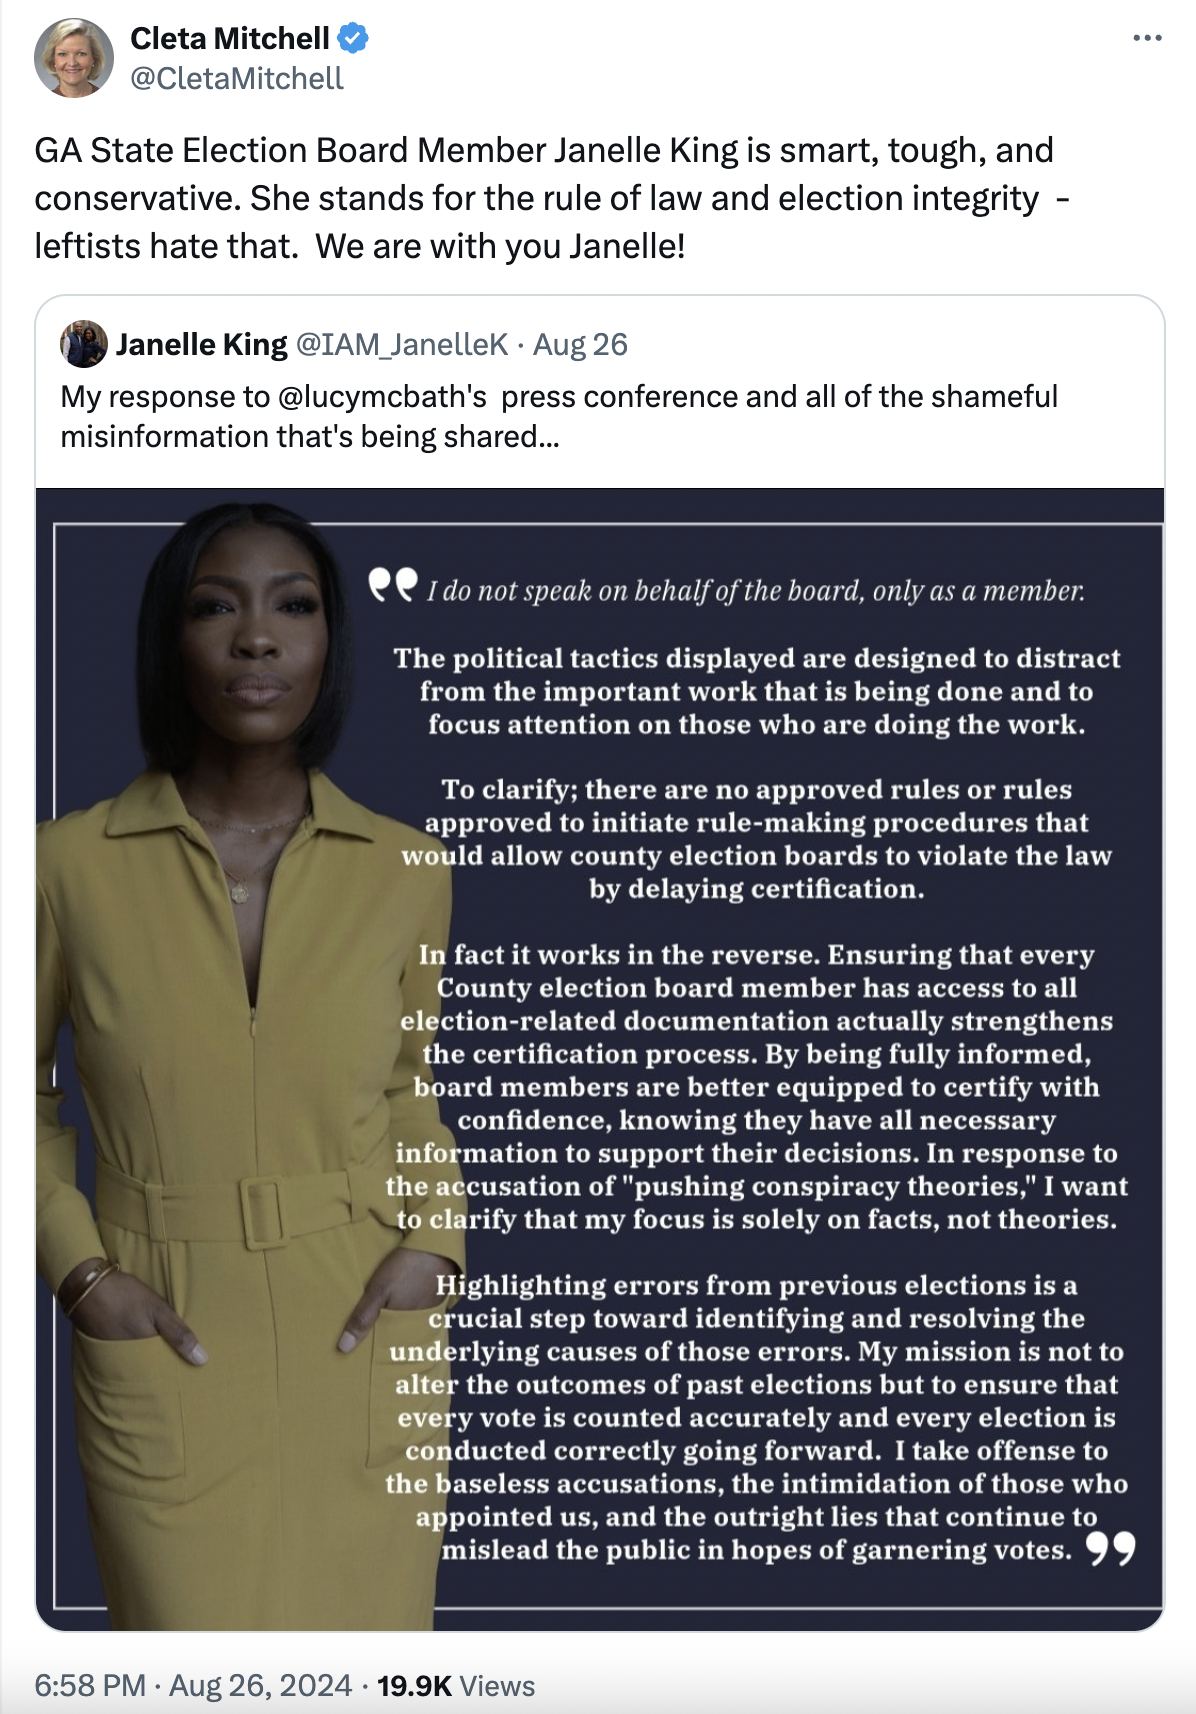Open Cleta Mitchell's display name link
The width and height of the screenshot is (1196, 1714).
click(229, 39)
